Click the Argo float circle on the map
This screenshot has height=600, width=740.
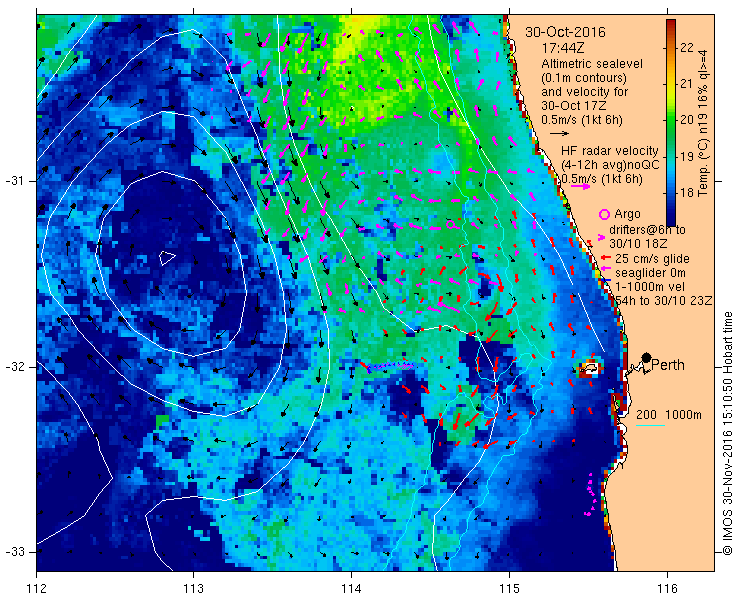451,225
